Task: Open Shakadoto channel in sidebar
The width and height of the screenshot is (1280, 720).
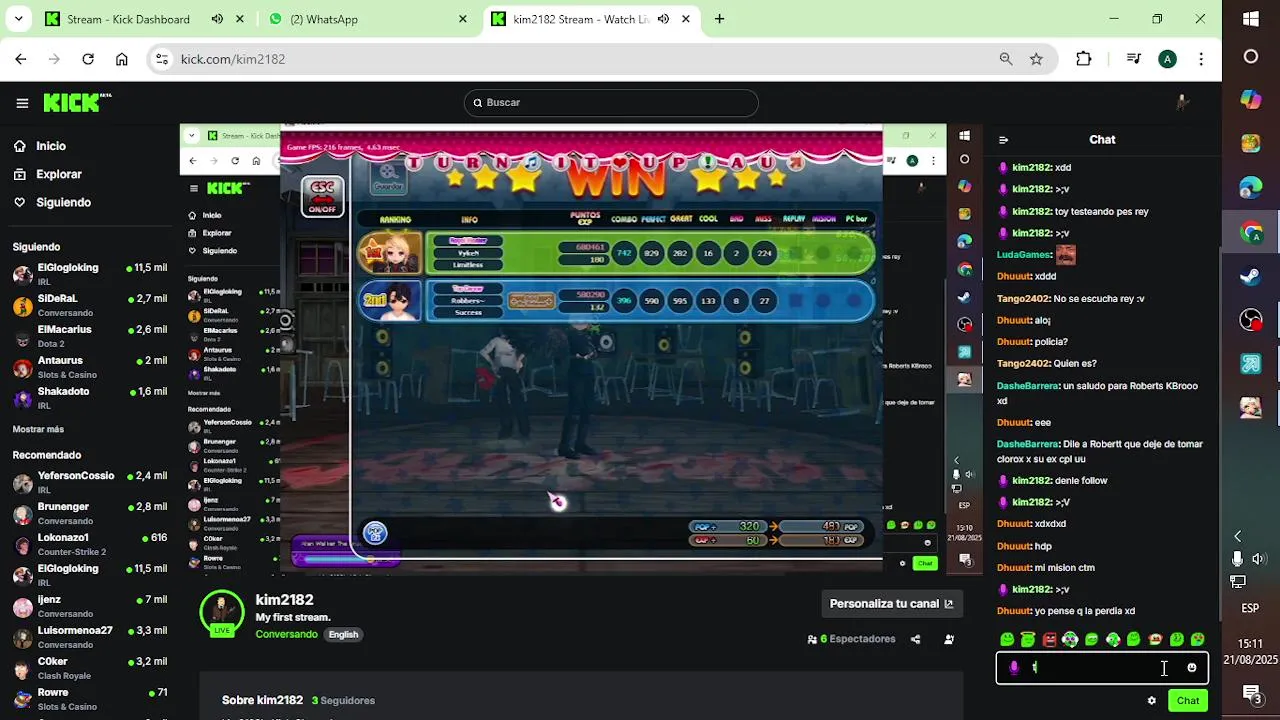Action: tap(90, 398)
